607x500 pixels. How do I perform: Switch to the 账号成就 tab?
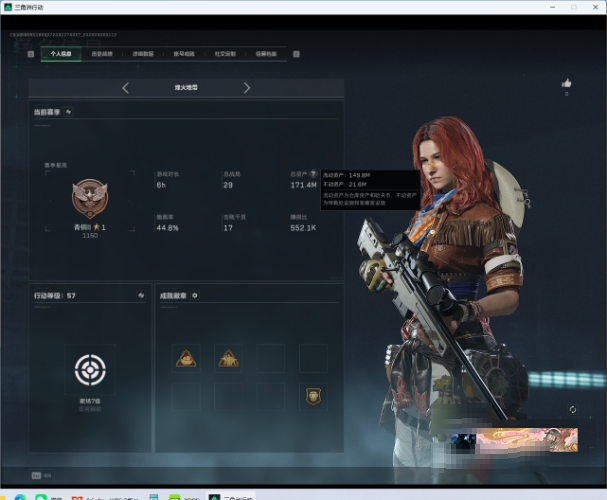click(184, 54)
